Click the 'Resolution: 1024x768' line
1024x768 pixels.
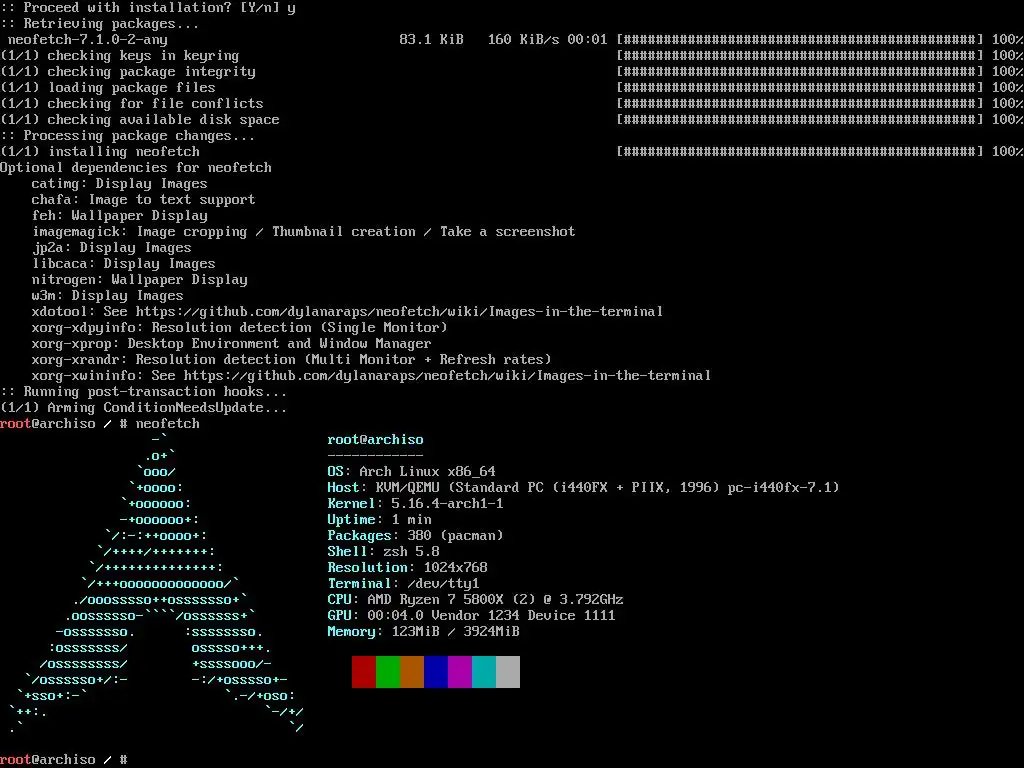click(x=408, y=568)
